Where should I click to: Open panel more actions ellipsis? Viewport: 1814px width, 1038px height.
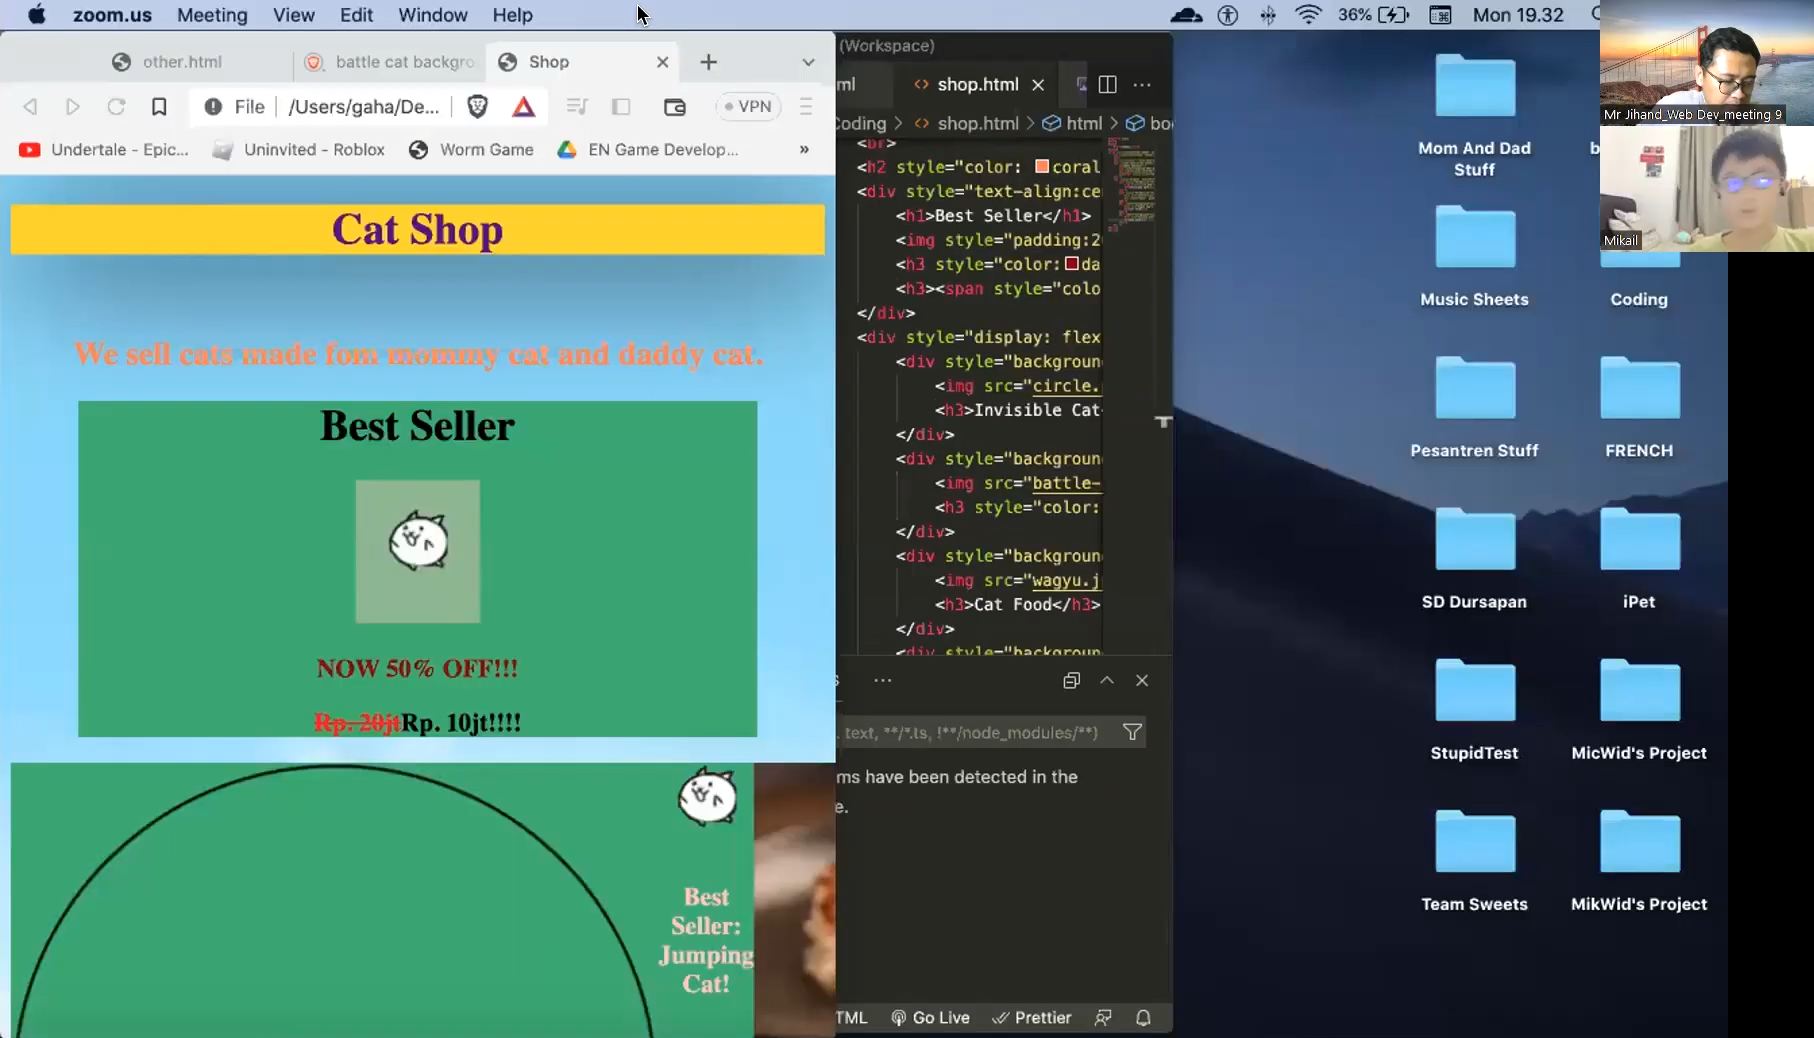click(x=882, y=680)
